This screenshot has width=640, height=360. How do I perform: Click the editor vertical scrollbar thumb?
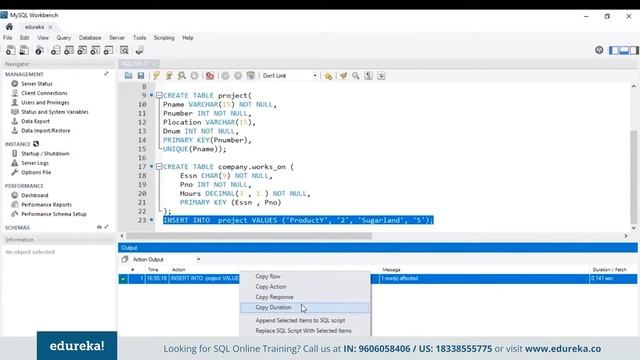(633, 176)
